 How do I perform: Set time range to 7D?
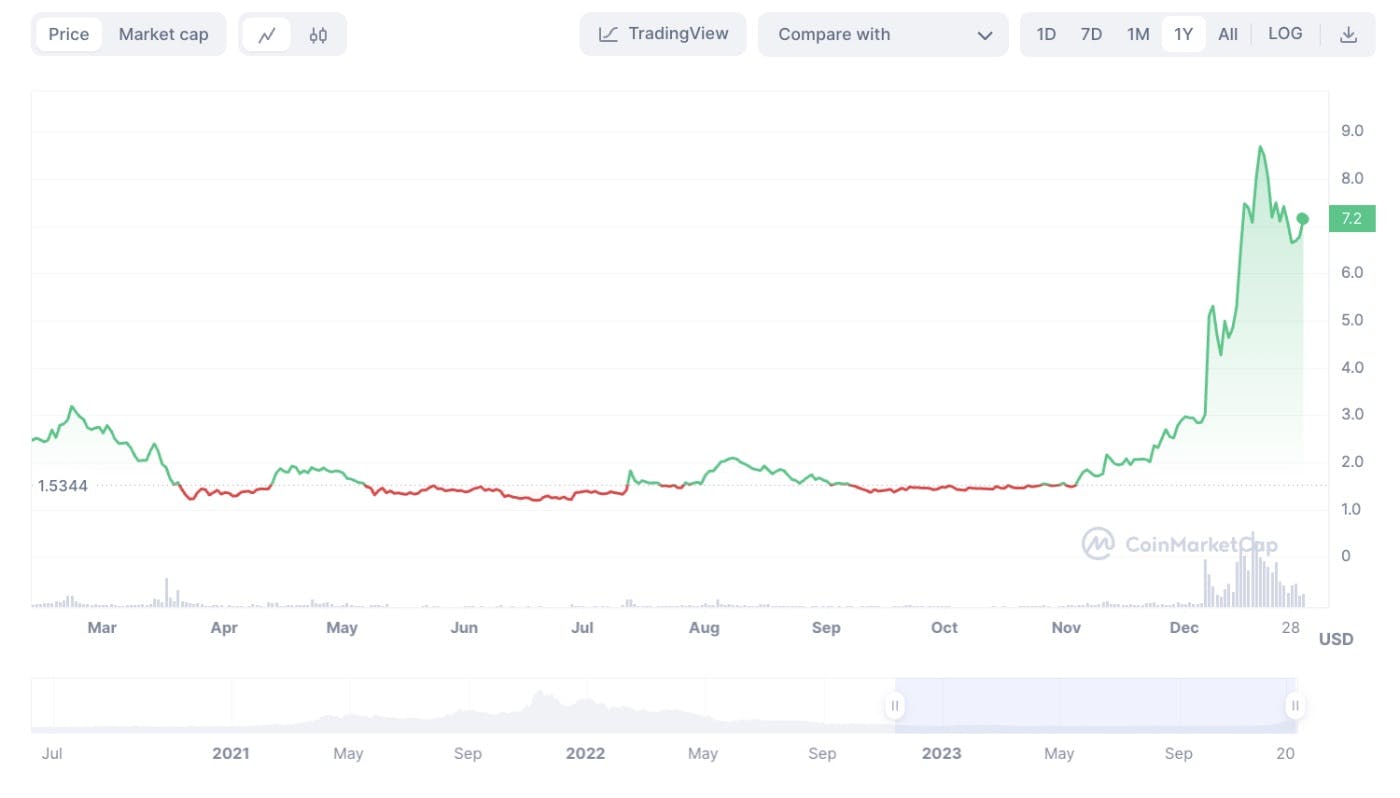1091,34
